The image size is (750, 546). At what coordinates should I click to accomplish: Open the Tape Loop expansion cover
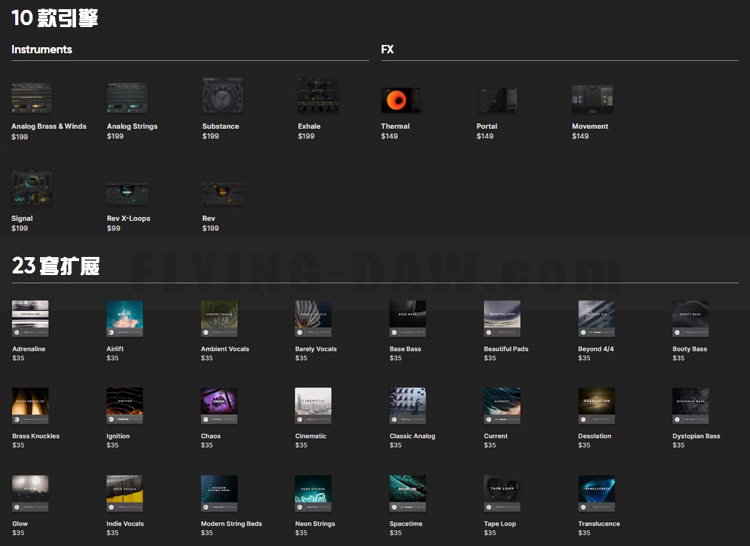coord(502,493)
